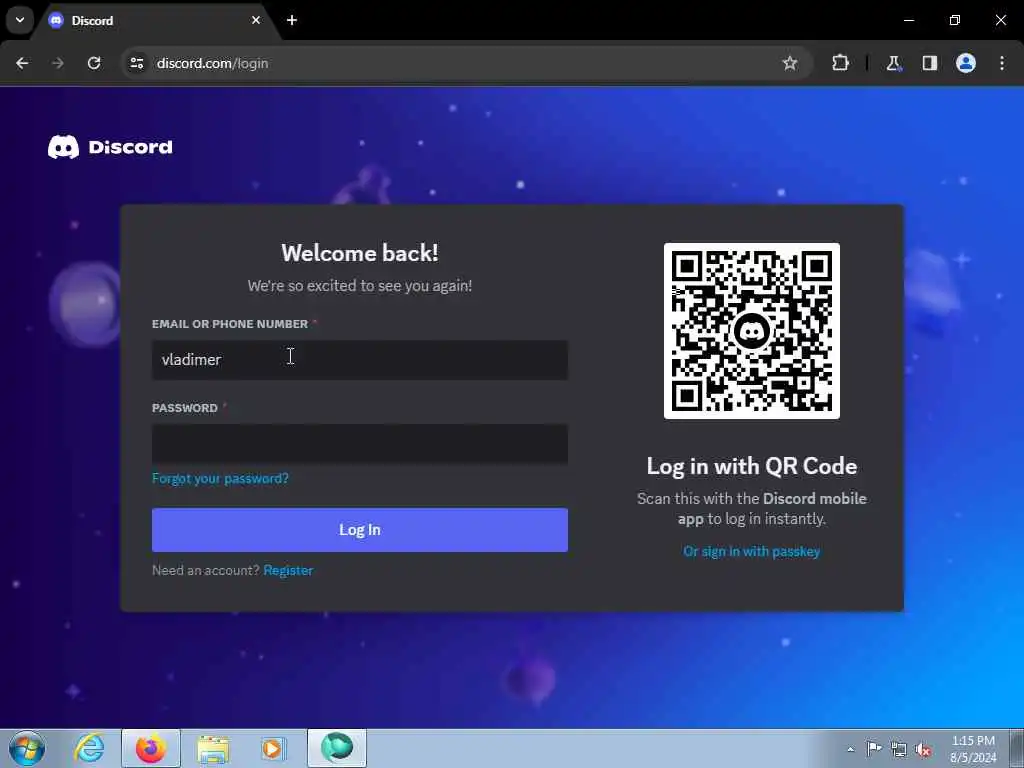Open the Extensions puzzle icon
The height and width of the screenshot is (768, 1024).
[x=840, y=63]
